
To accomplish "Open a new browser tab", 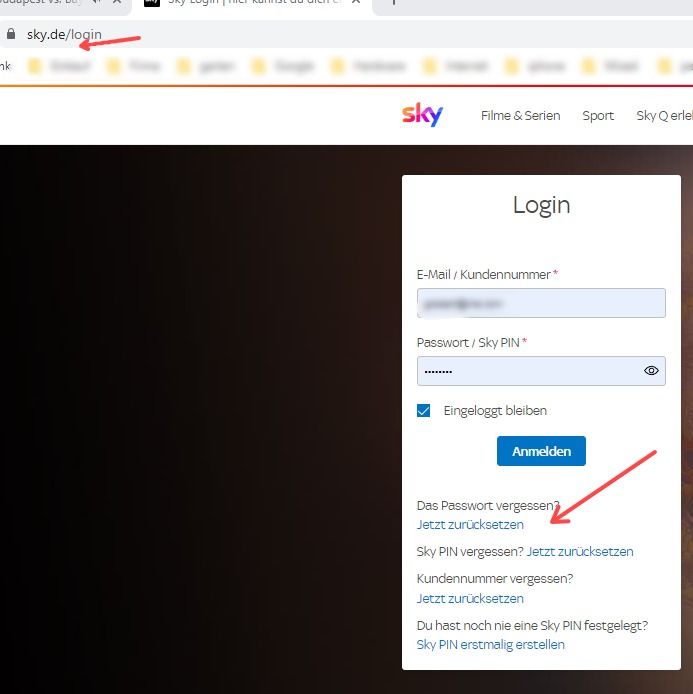I will (394, 2).
